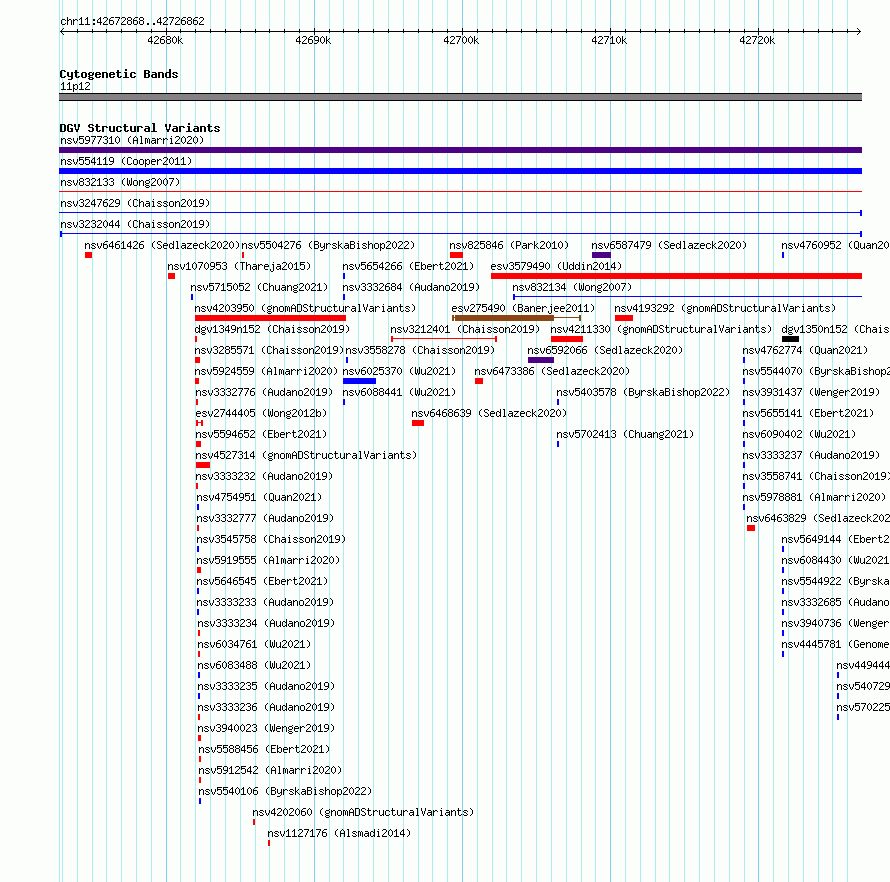Open nsv1127176 (Alsmadi2014) label

click(x=339, y=833)
